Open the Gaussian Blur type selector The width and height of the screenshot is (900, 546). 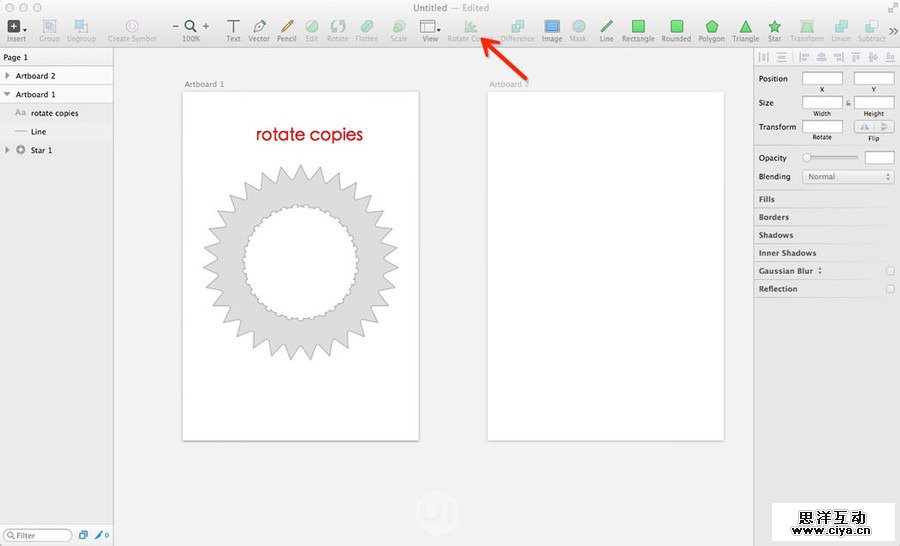click(x=820, y=270)
